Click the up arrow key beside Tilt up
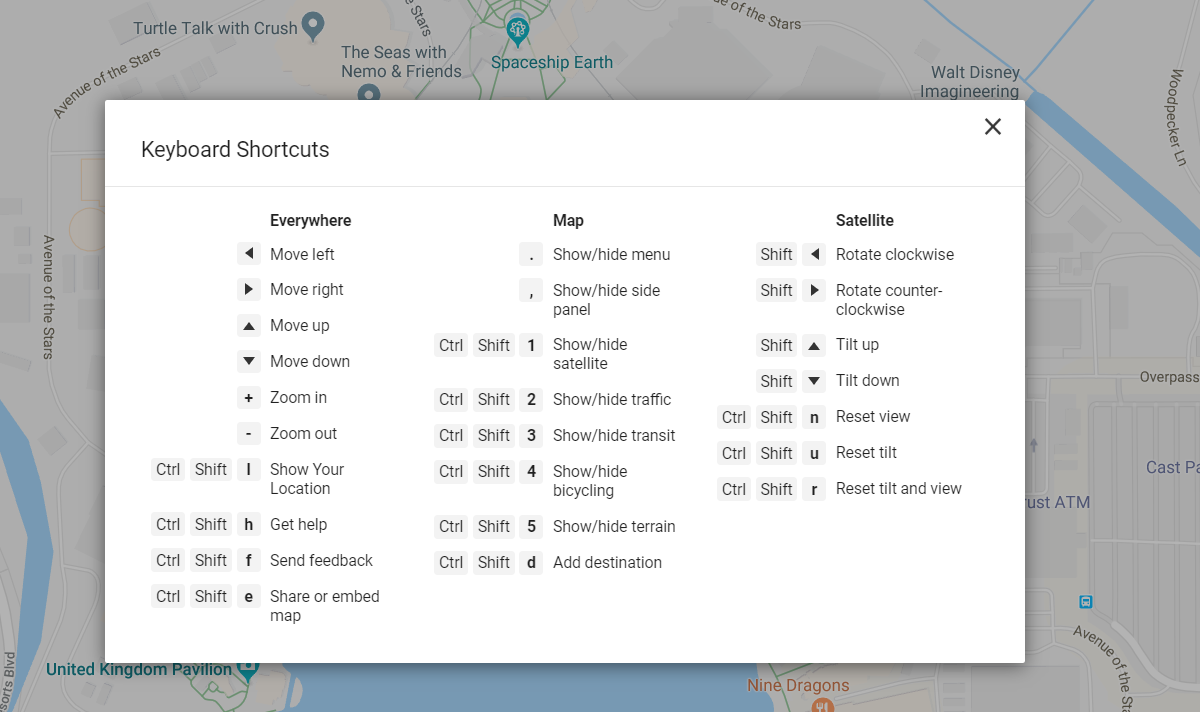This screenshot has width=1200, height=712. tap(814, 345)
